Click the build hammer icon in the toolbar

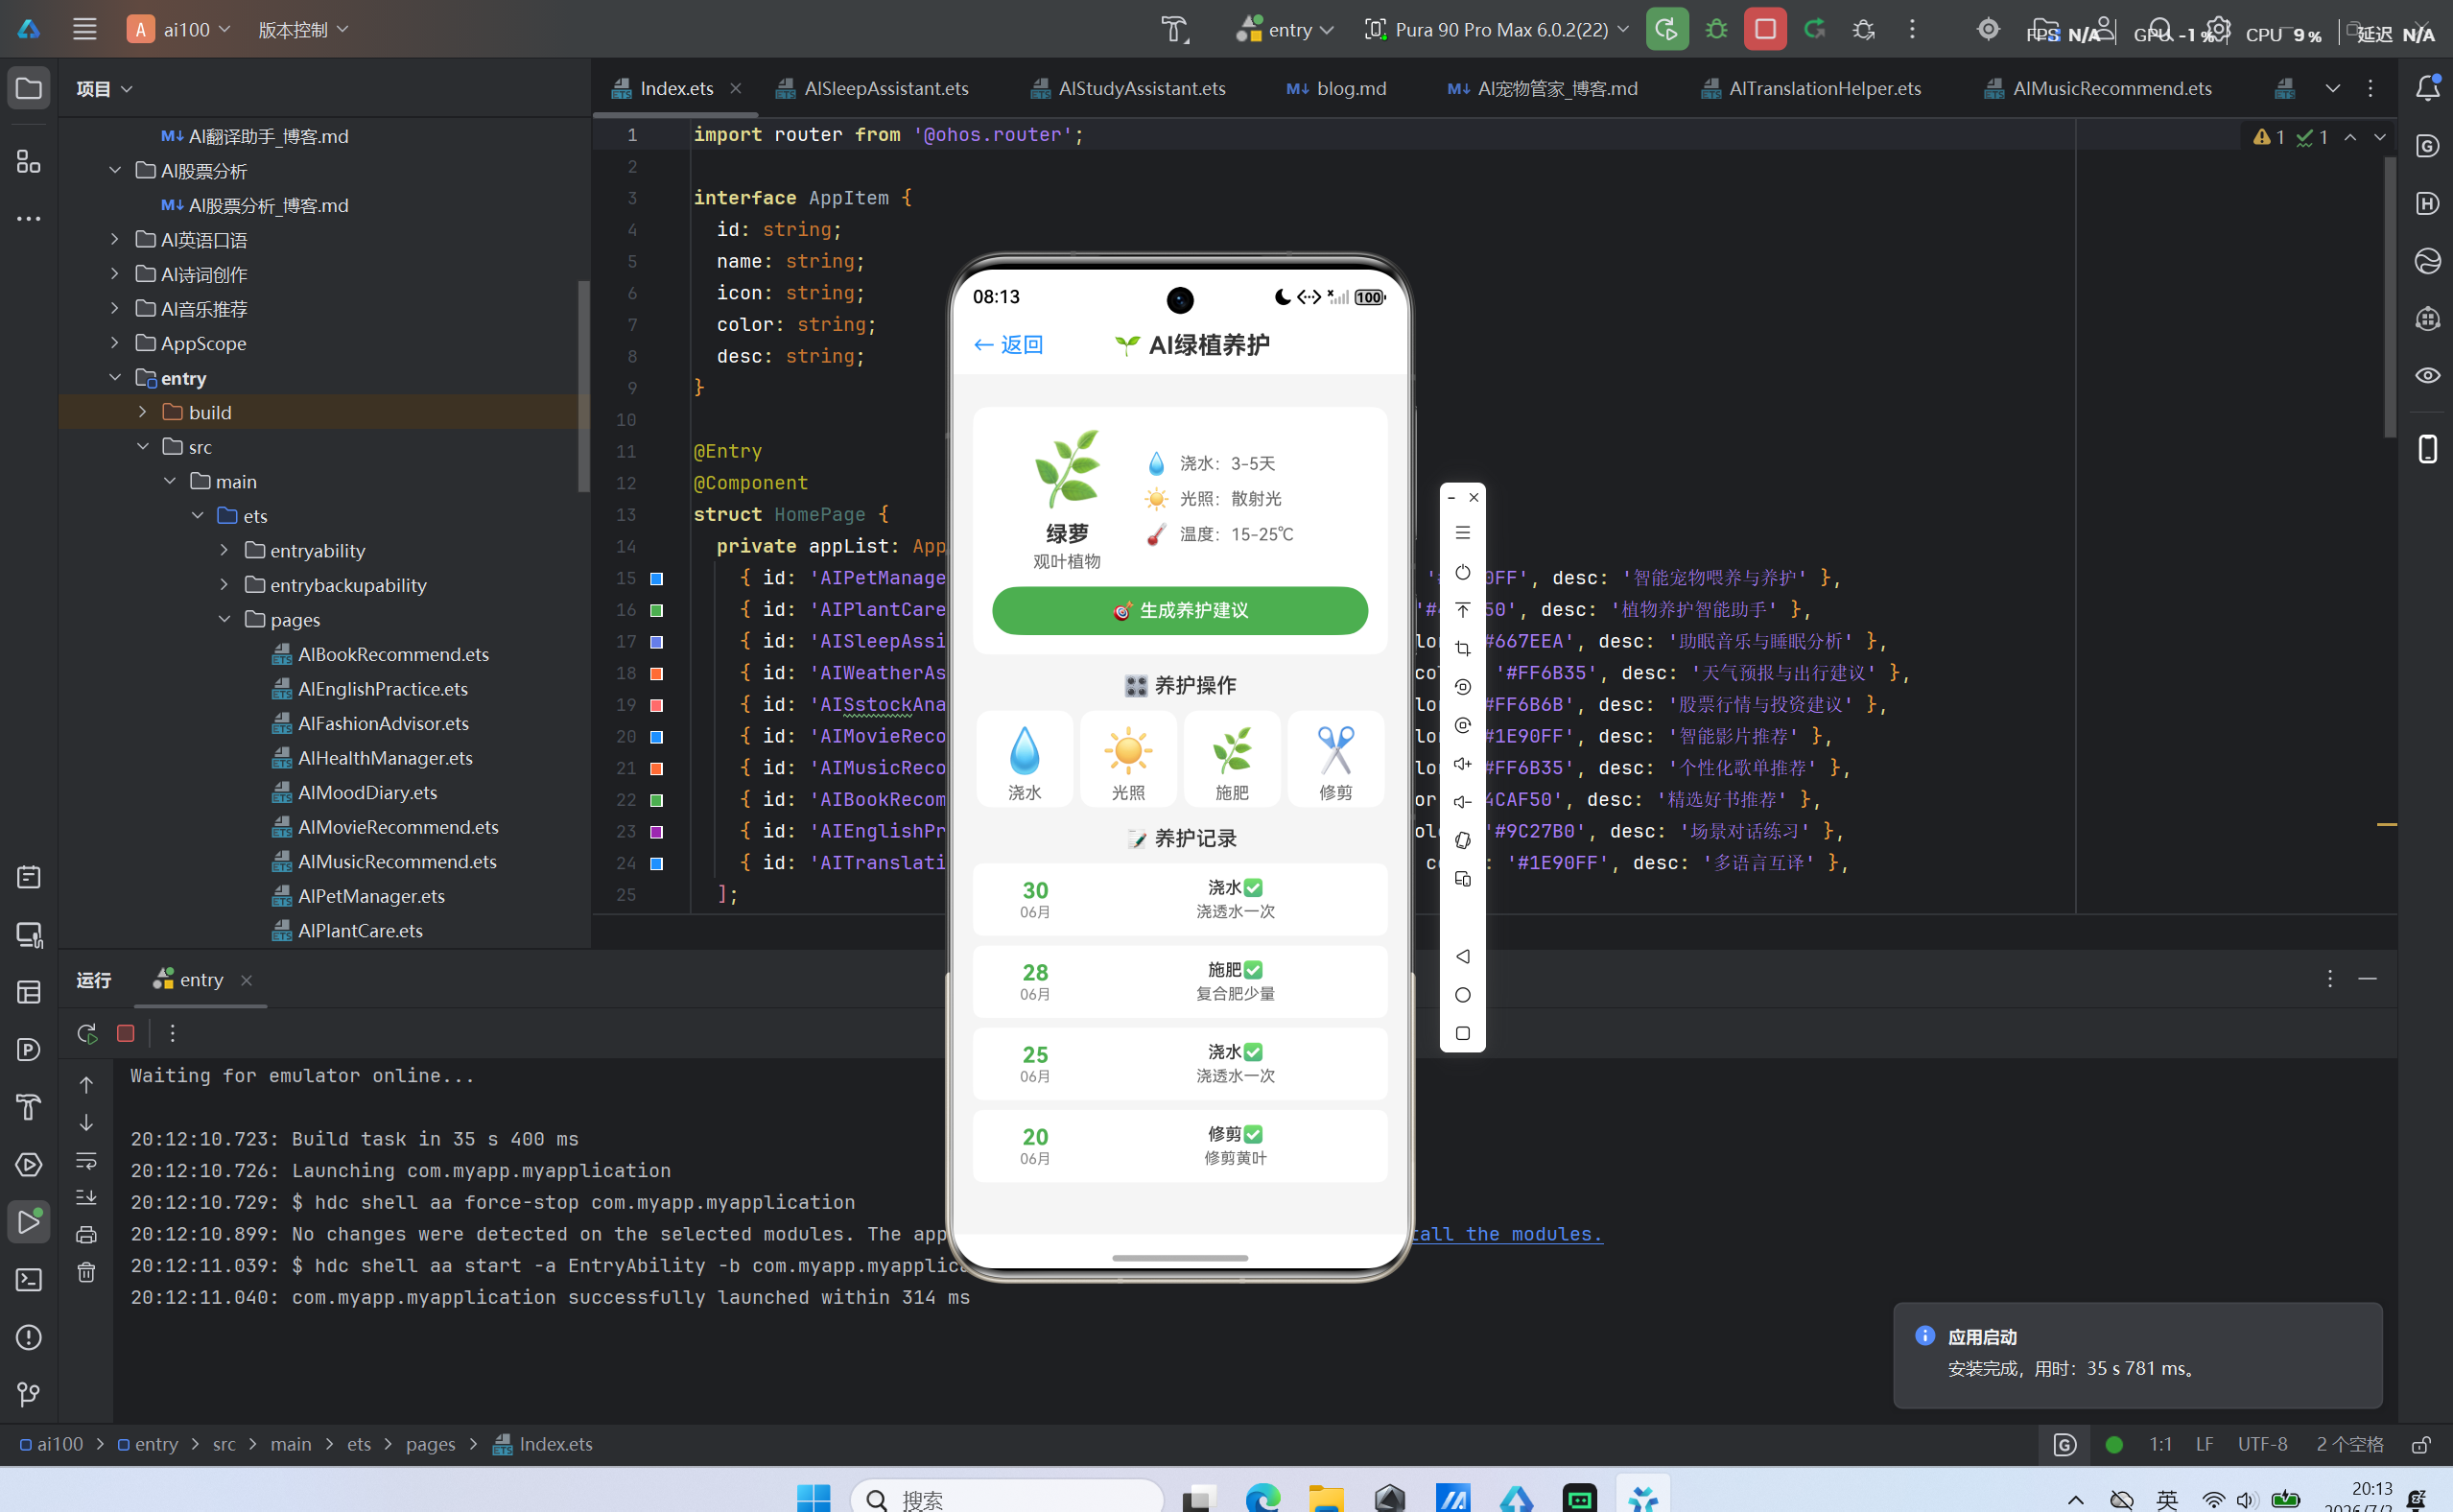coord(1175,29)
